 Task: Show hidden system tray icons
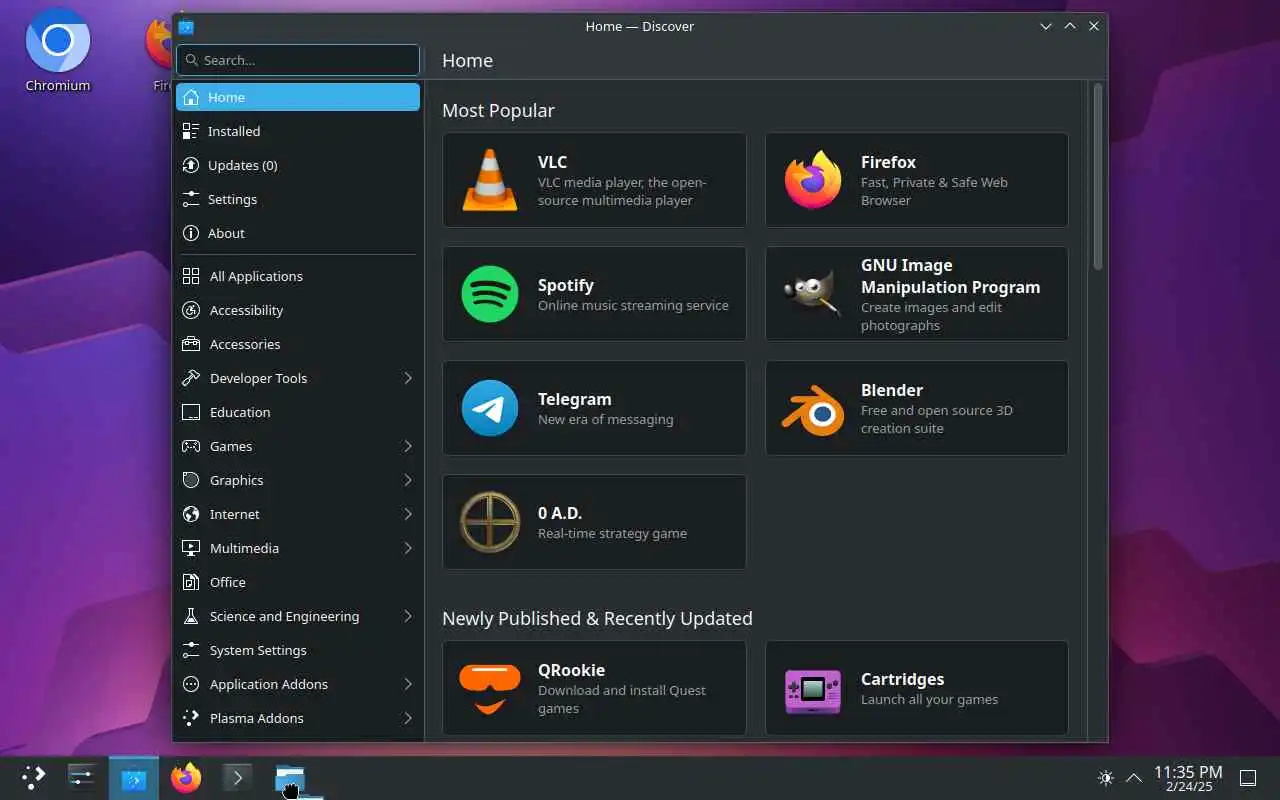click(x=1134, y=777)
